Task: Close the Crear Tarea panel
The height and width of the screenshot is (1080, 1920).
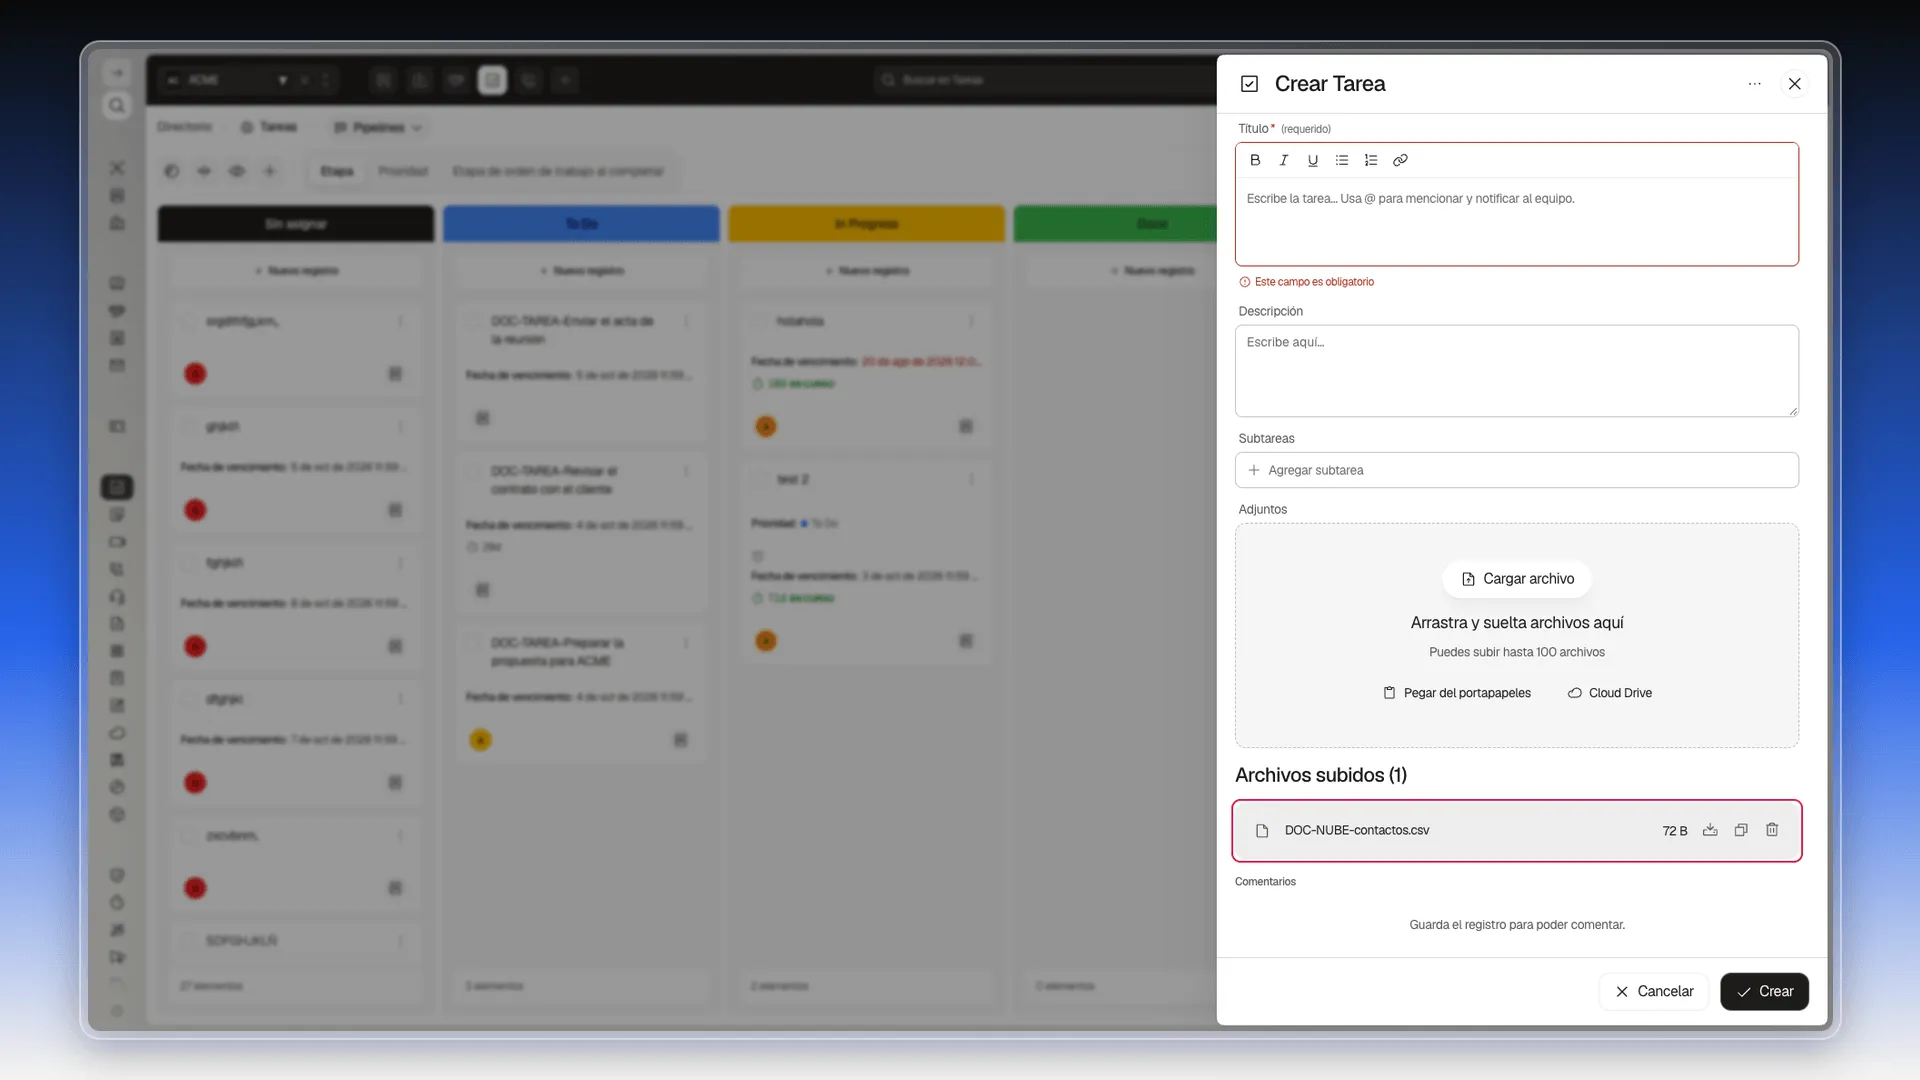Action: (x=1795, y=84)
